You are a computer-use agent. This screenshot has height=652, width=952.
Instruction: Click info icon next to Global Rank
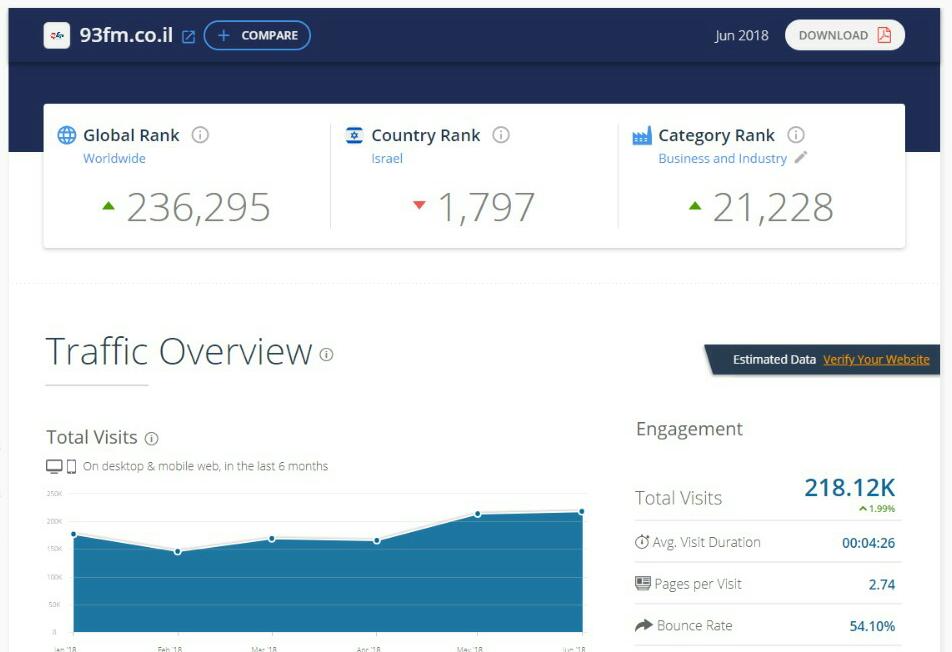(x=200, y=135)
